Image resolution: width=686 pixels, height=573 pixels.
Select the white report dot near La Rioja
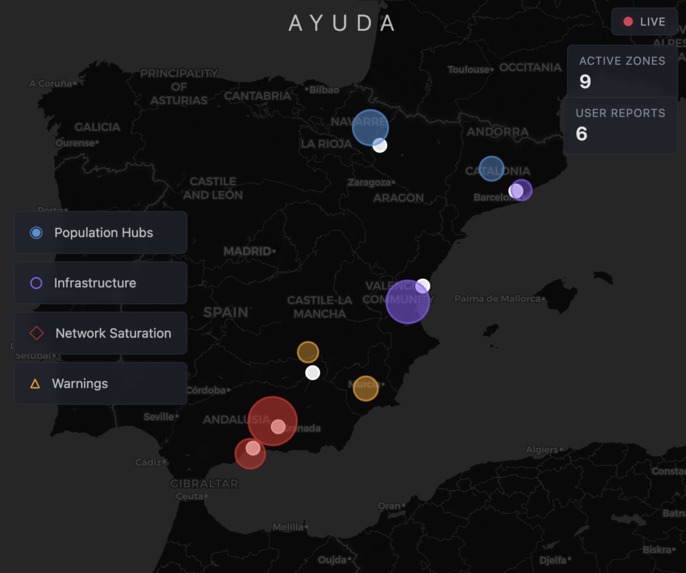[x=380, y=145]
